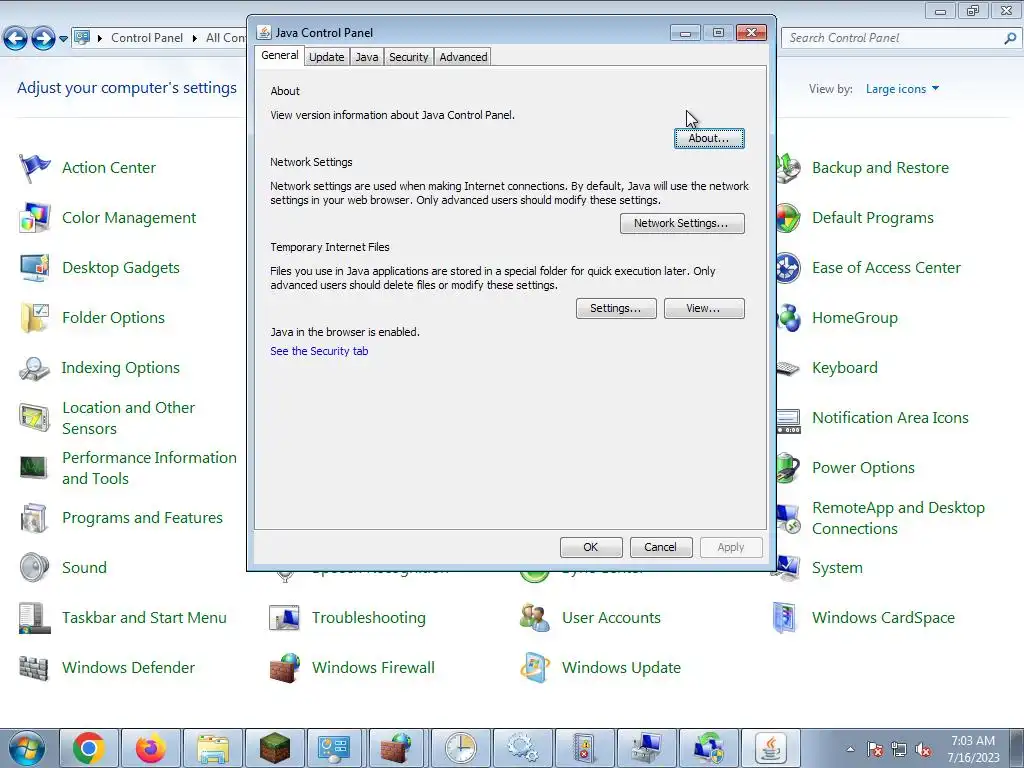Switch to the Advanced tab
Screen dimensions: 1024x768
[463, 57]
